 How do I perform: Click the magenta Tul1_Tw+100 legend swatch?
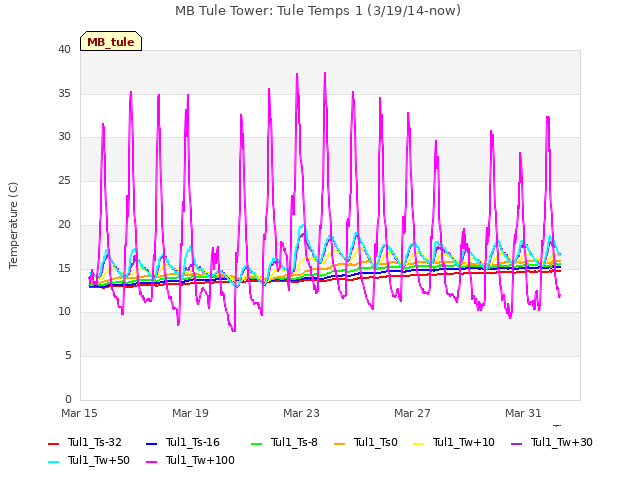click(151, 461)
